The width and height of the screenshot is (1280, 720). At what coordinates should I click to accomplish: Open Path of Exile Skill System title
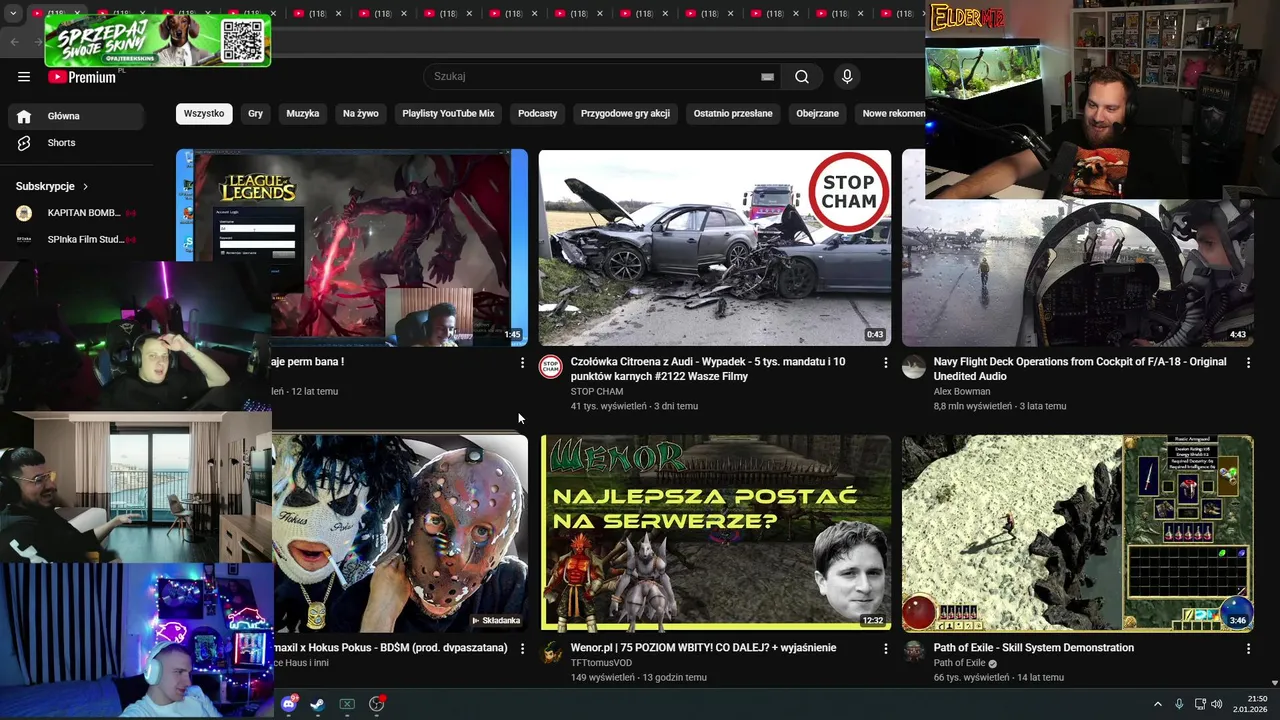(1033, 648)
